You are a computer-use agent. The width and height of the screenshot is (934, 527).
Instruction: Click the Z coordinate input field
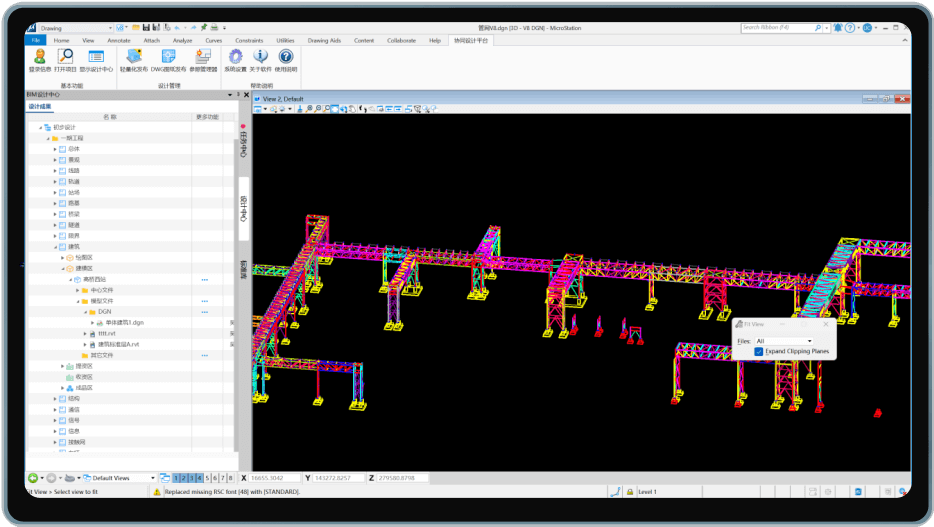pos(402,478)
